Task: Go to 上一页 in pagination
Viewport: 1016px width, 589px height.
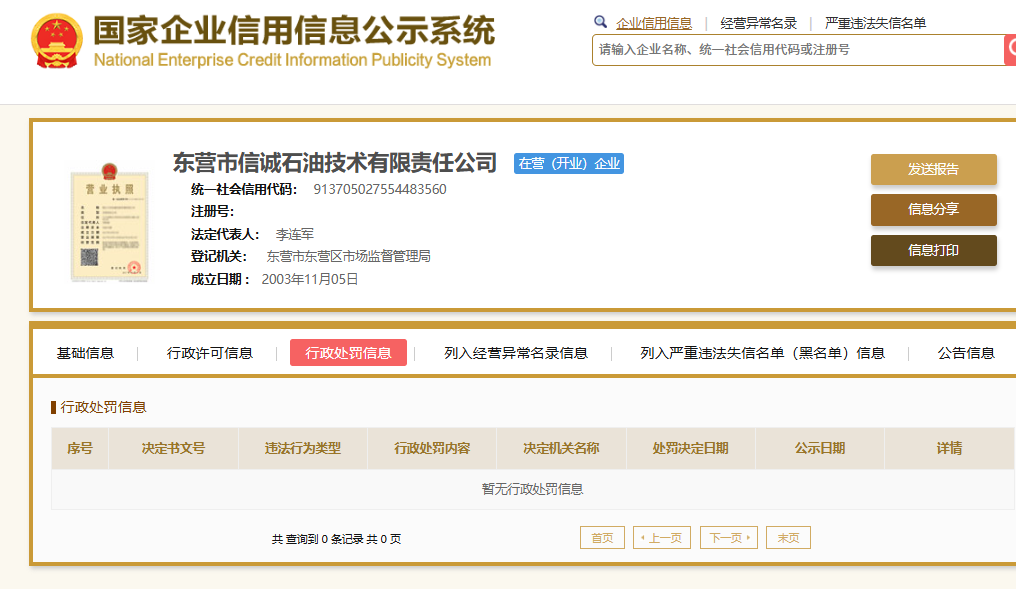Action: pyautogui.click(x=662, y=538)
